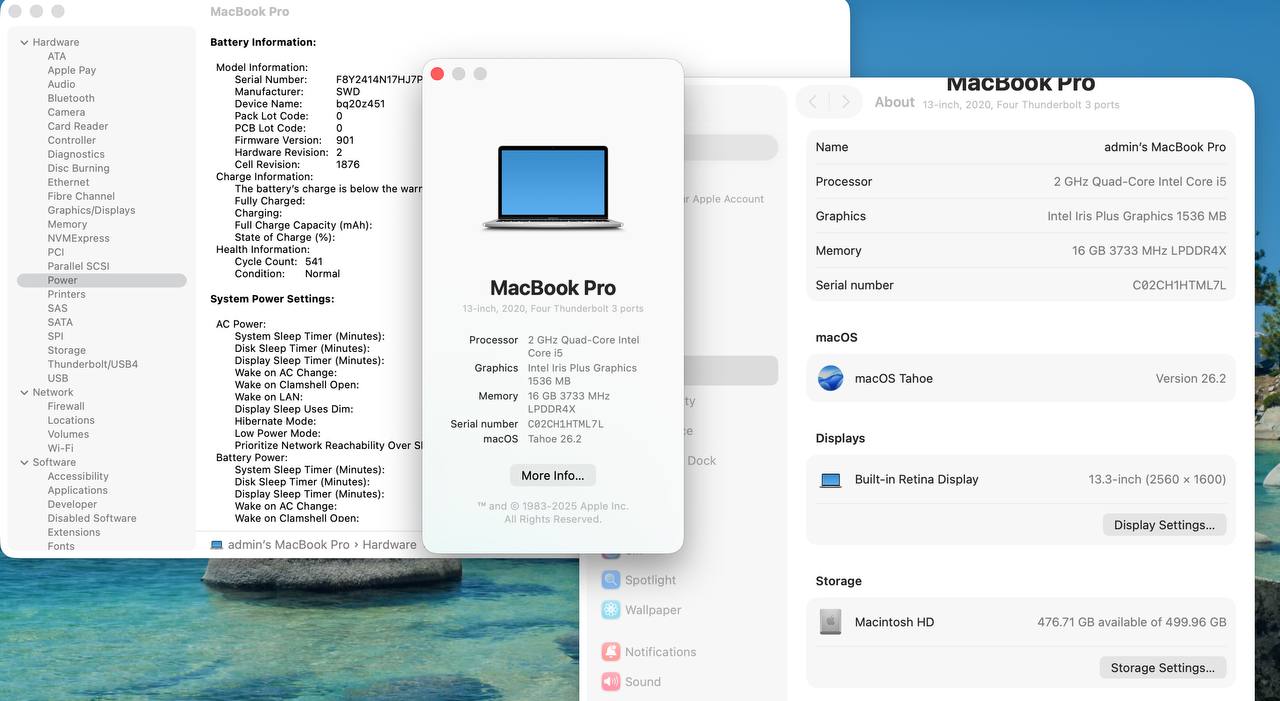This screenshot has width=1280, height=701.
Task: Click More Info button in About This Mac
Action: click(553, 475)
